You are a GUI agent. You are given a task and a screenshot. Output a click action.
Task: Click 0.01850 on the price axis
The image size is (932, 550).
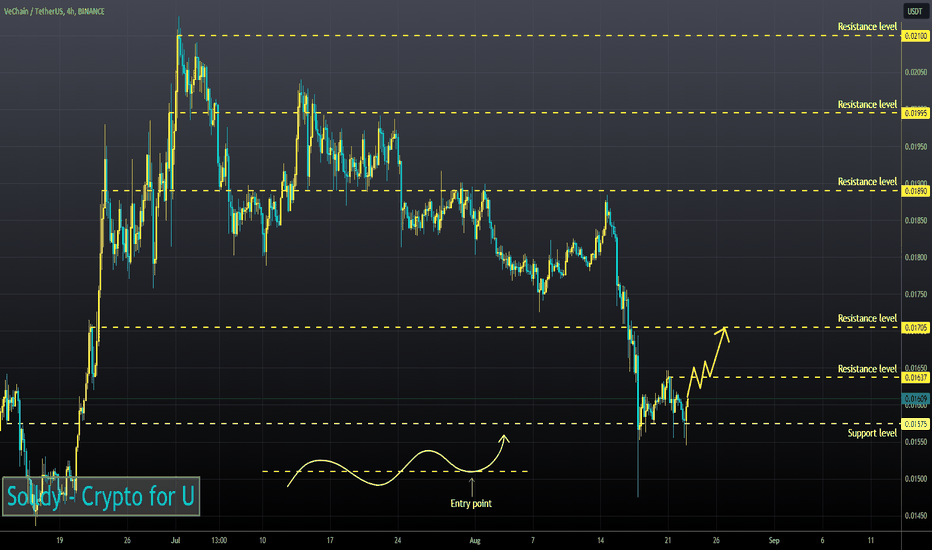tap(916, 221)
